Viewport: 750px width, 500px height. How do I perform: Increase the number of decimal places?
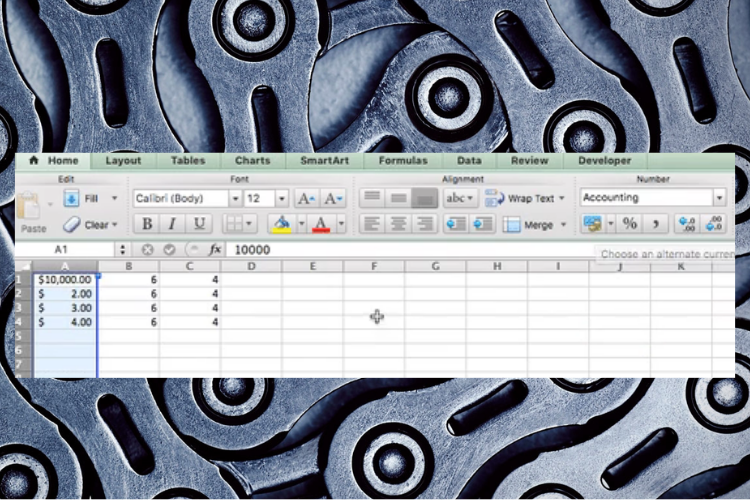[687, 223]
